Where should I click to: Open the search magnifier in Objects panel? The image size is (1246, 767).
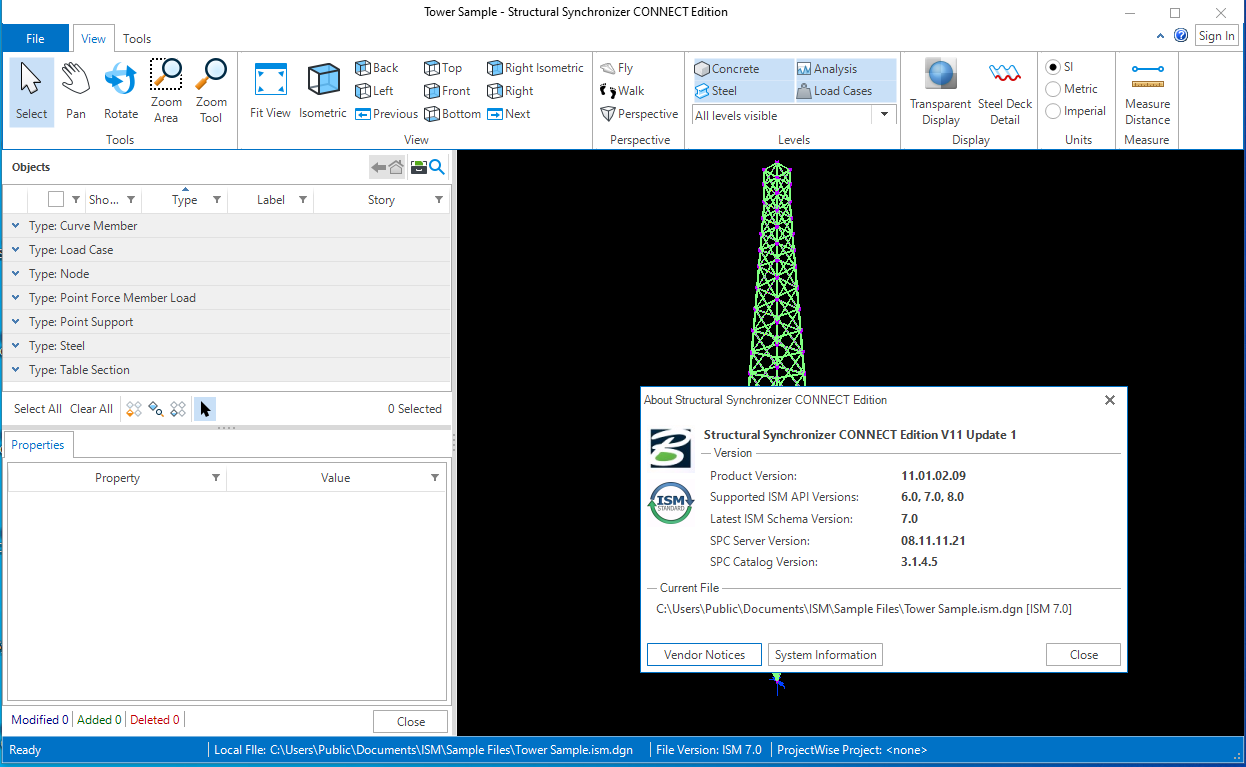437,167
